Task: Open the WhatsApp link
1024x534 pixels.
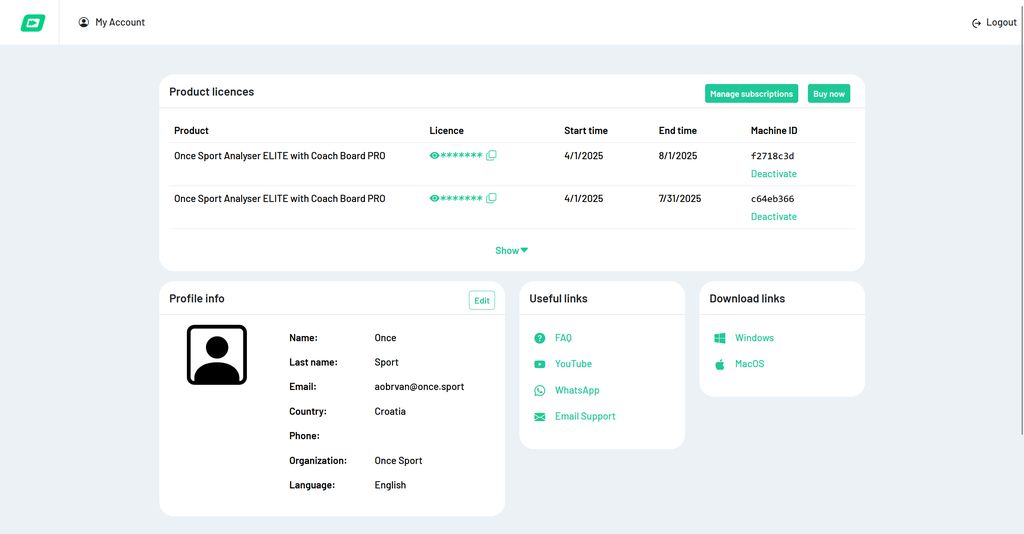Action: point(577,390)
